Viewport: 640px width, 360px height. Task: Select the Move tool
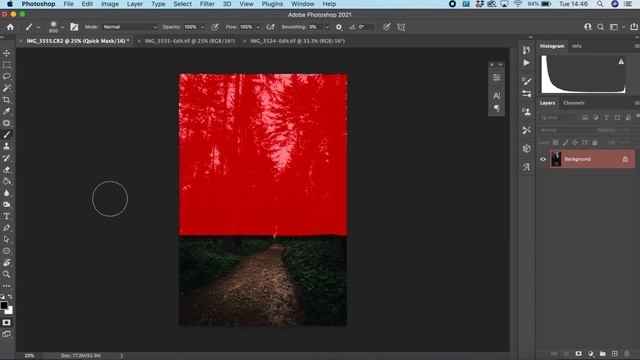[7, 53]
